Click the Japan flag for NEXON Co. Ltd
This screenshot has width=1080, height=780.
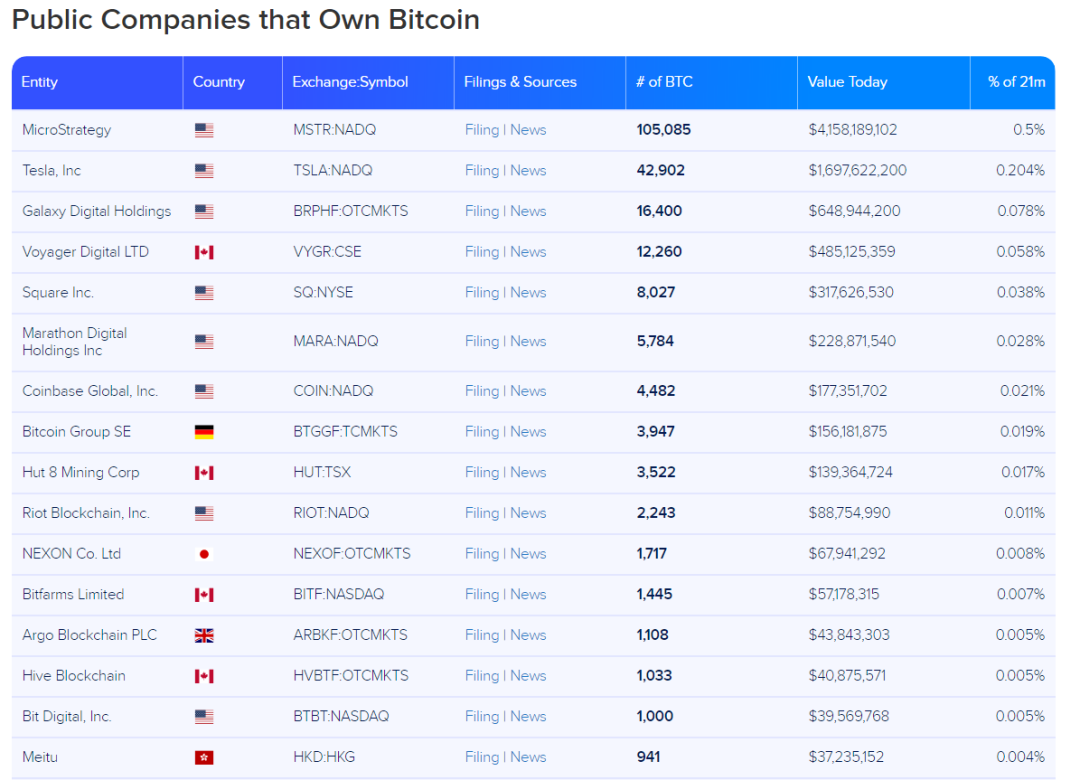coord(204,554)
